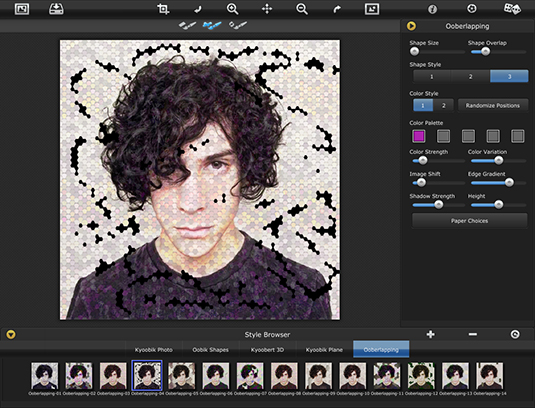The width and height of the screenshot is (535, 408).
Task: Select the Ooberlapping-10 preset thumbnail
Action: (352, 376)
